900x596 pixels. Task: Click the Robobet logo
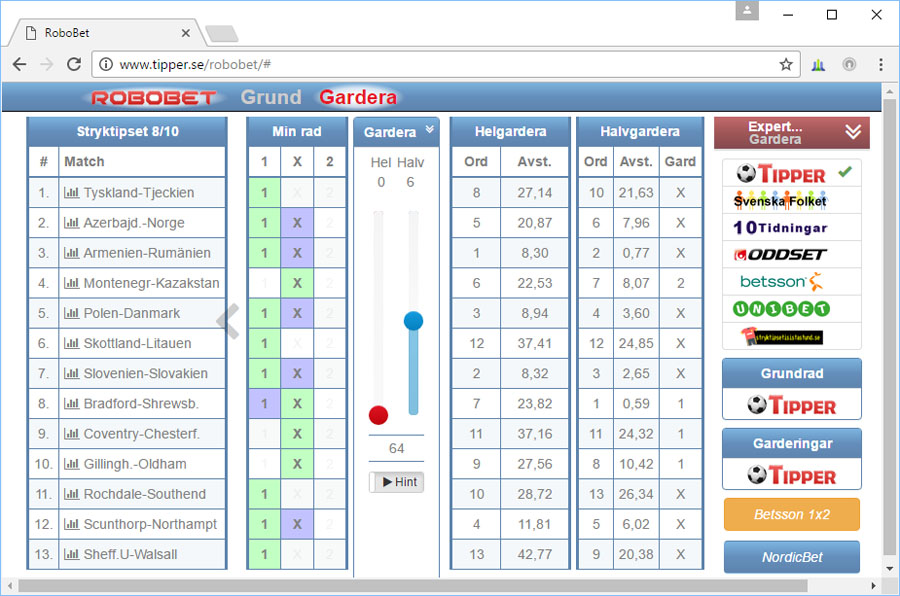tap(153, 98)
